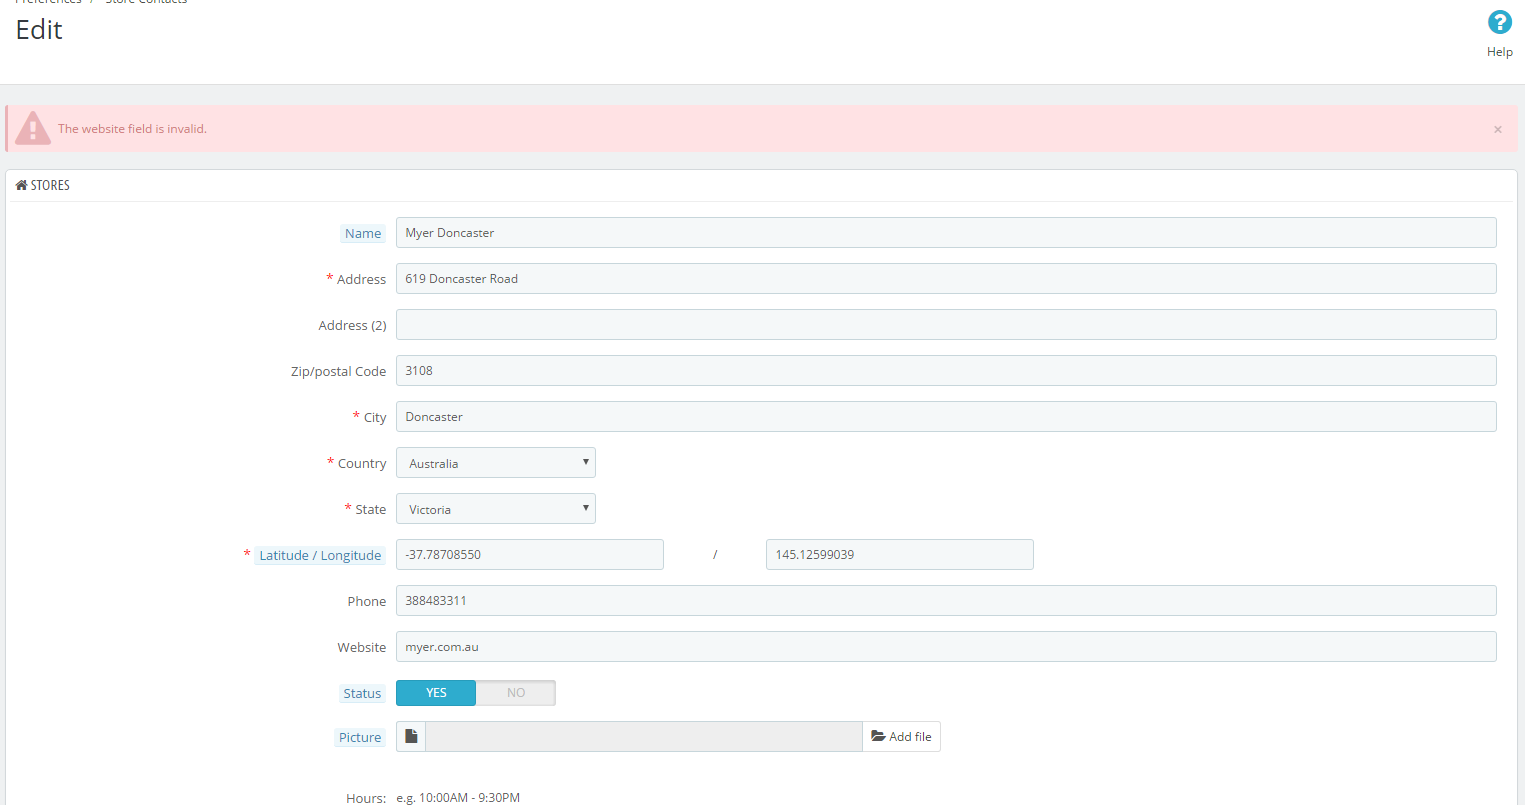
Task: Click the Add file button
Action: click(x=901, y=737)
